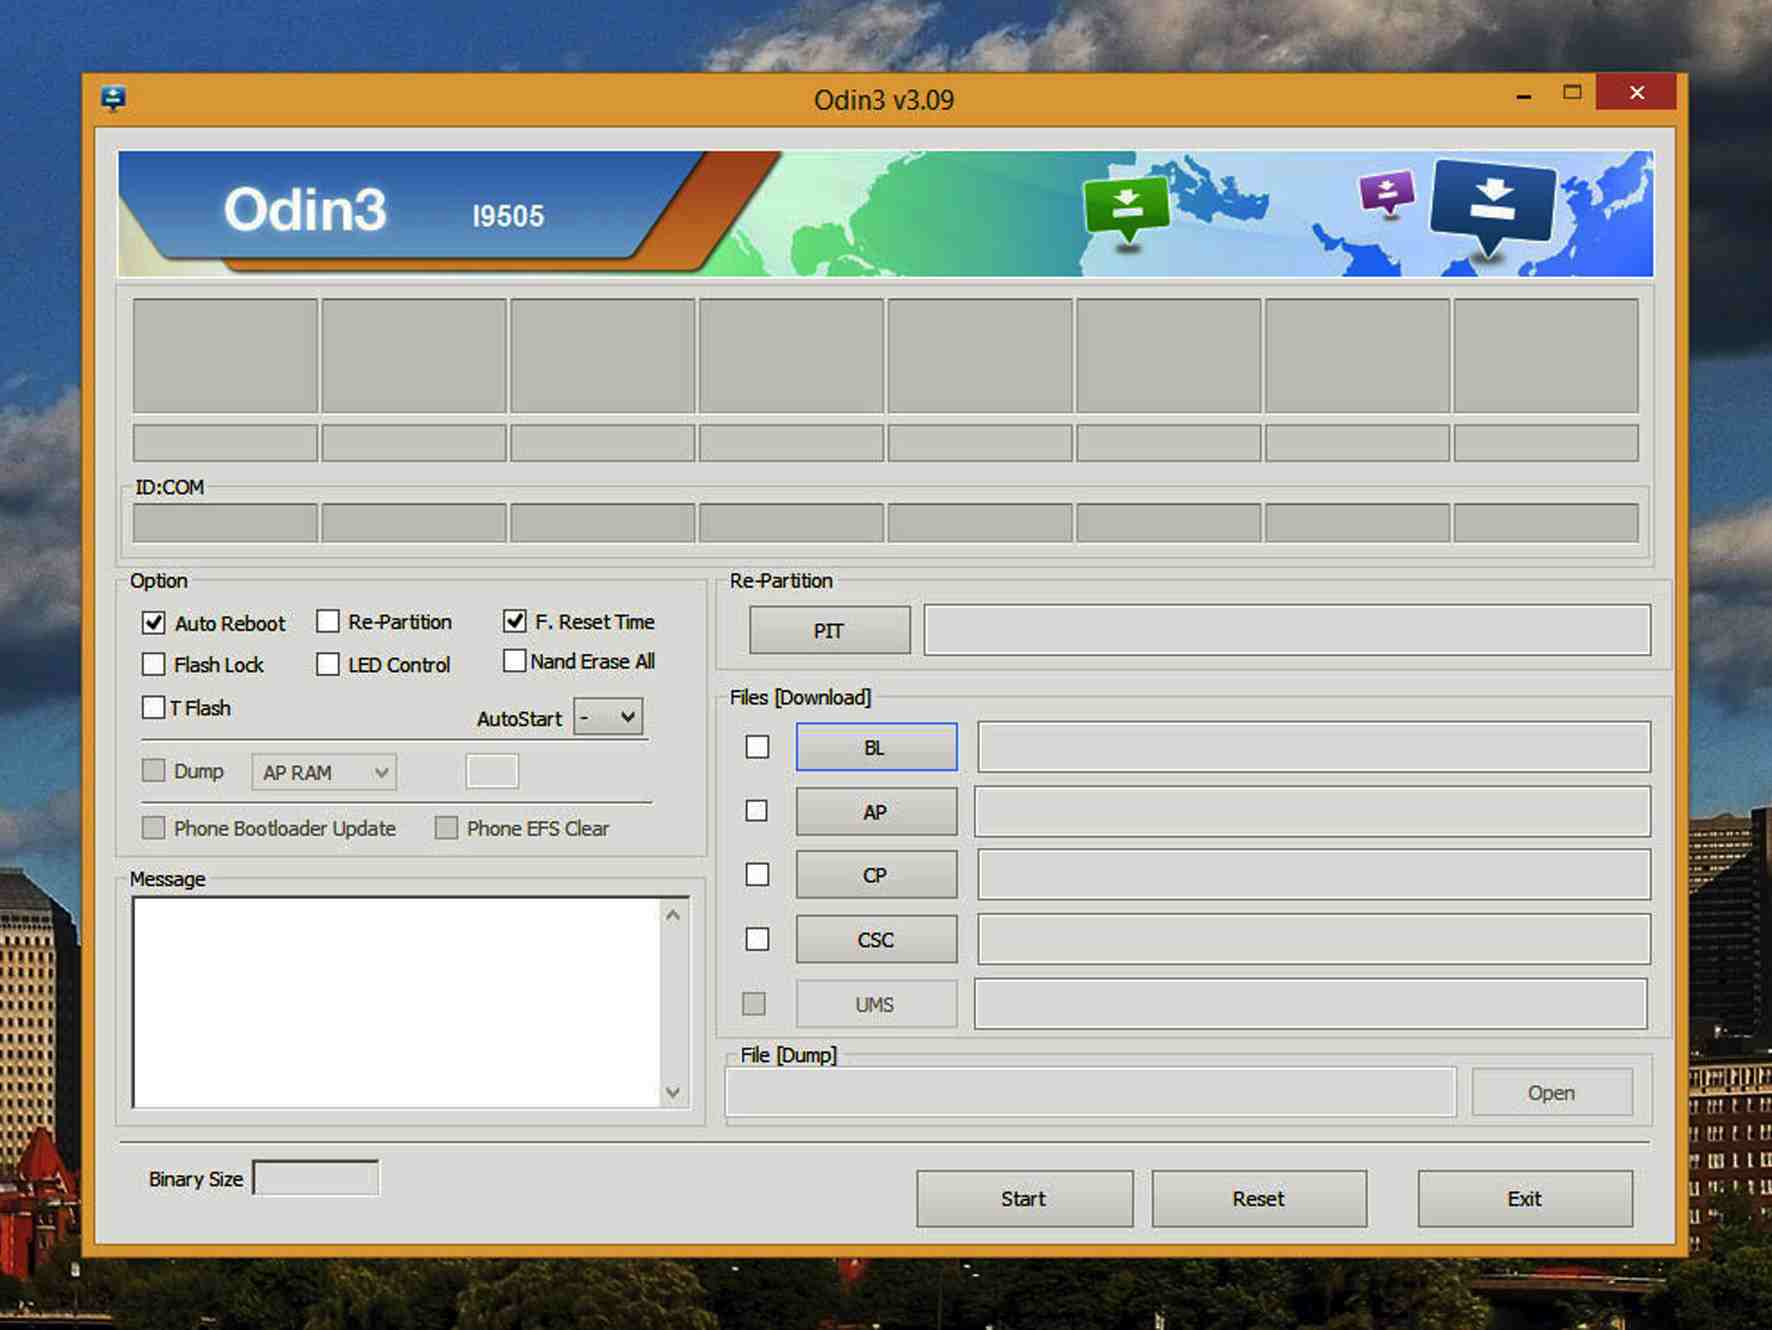Click the CP file path field
Screen dimensions: 1772x1330
click(1312, 875)
